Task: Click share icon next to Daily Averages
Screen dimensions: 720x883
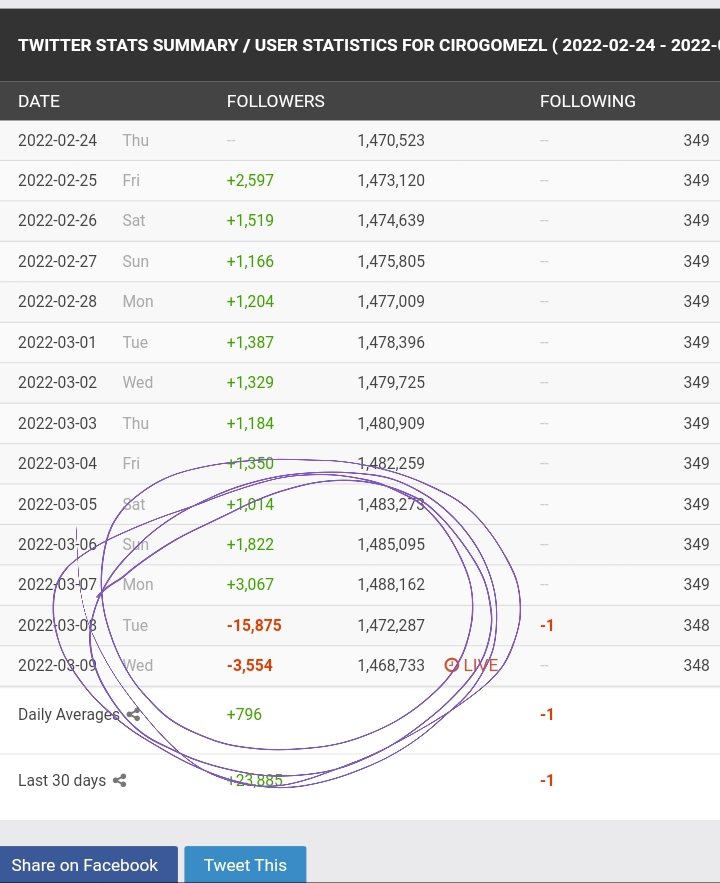Action: (133, 715)
